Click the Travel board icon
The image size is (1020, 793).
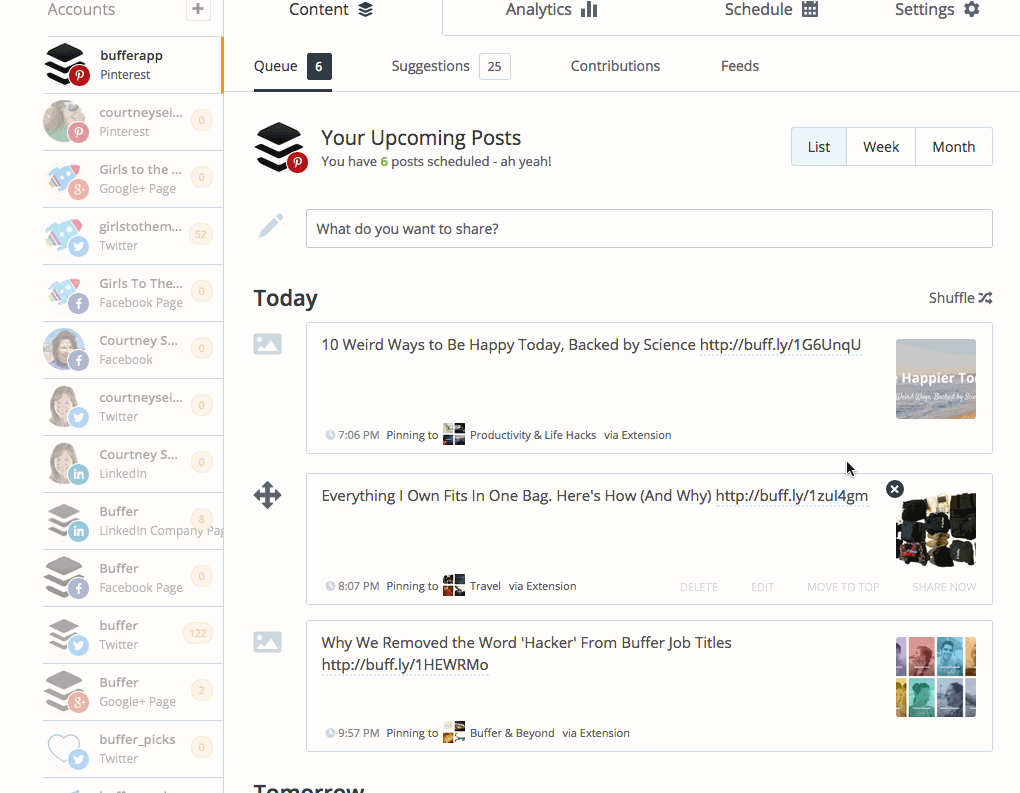454,585
